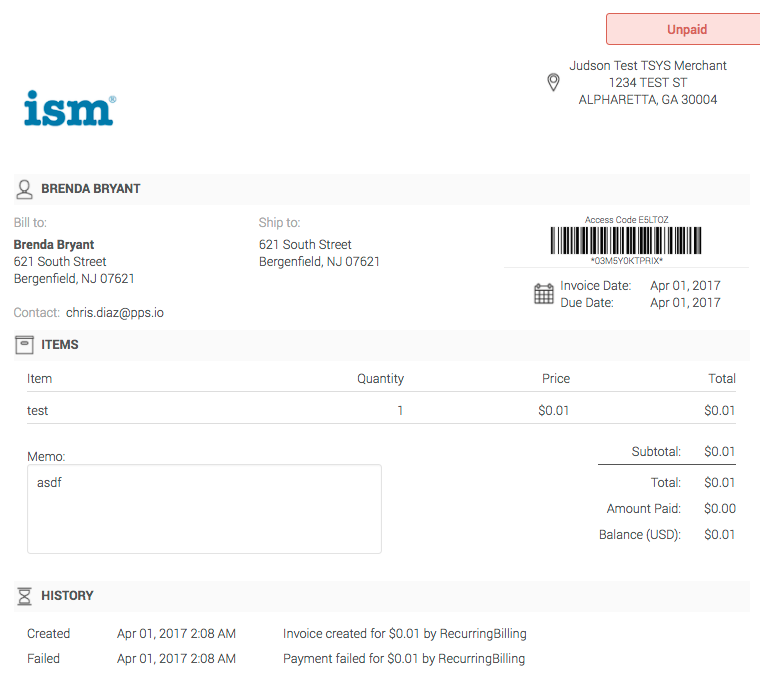The width and height of the screenshot is (760, 682).
Task: Click the Payment failed history entry
Action: tap(404, 659)
